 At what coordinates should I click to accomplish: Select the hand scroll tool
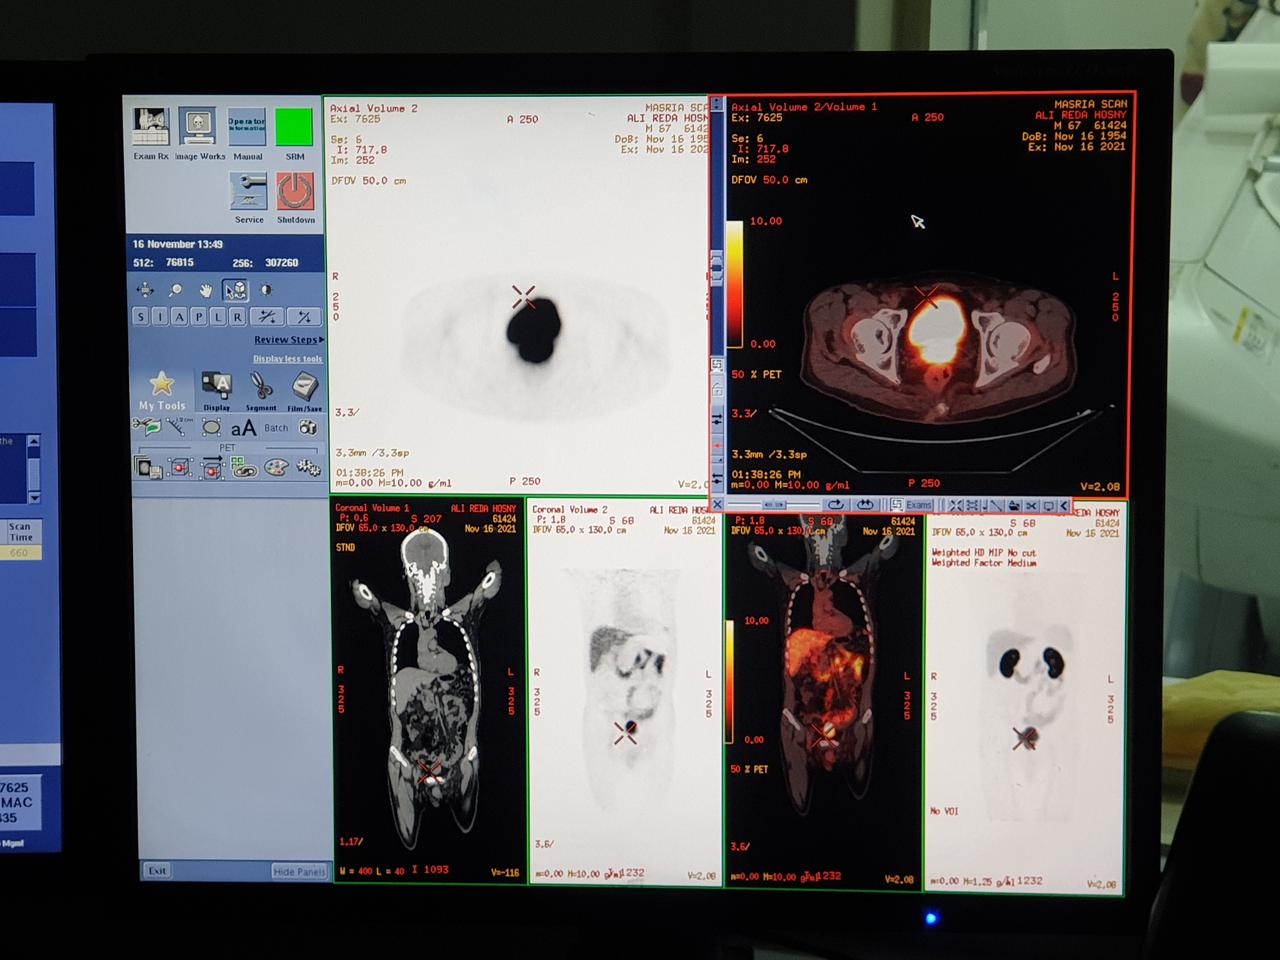[x=206, y=290]
